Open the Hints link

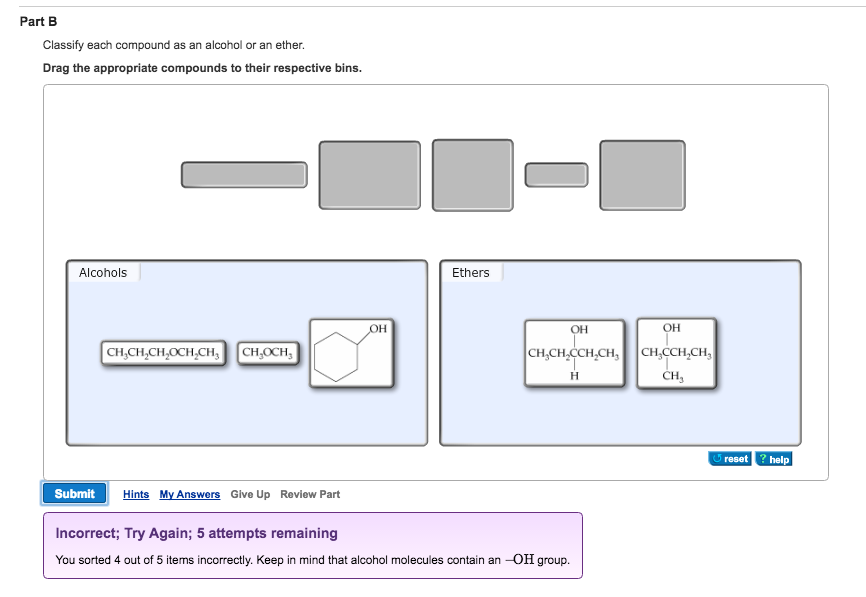(x=135, y=494)
